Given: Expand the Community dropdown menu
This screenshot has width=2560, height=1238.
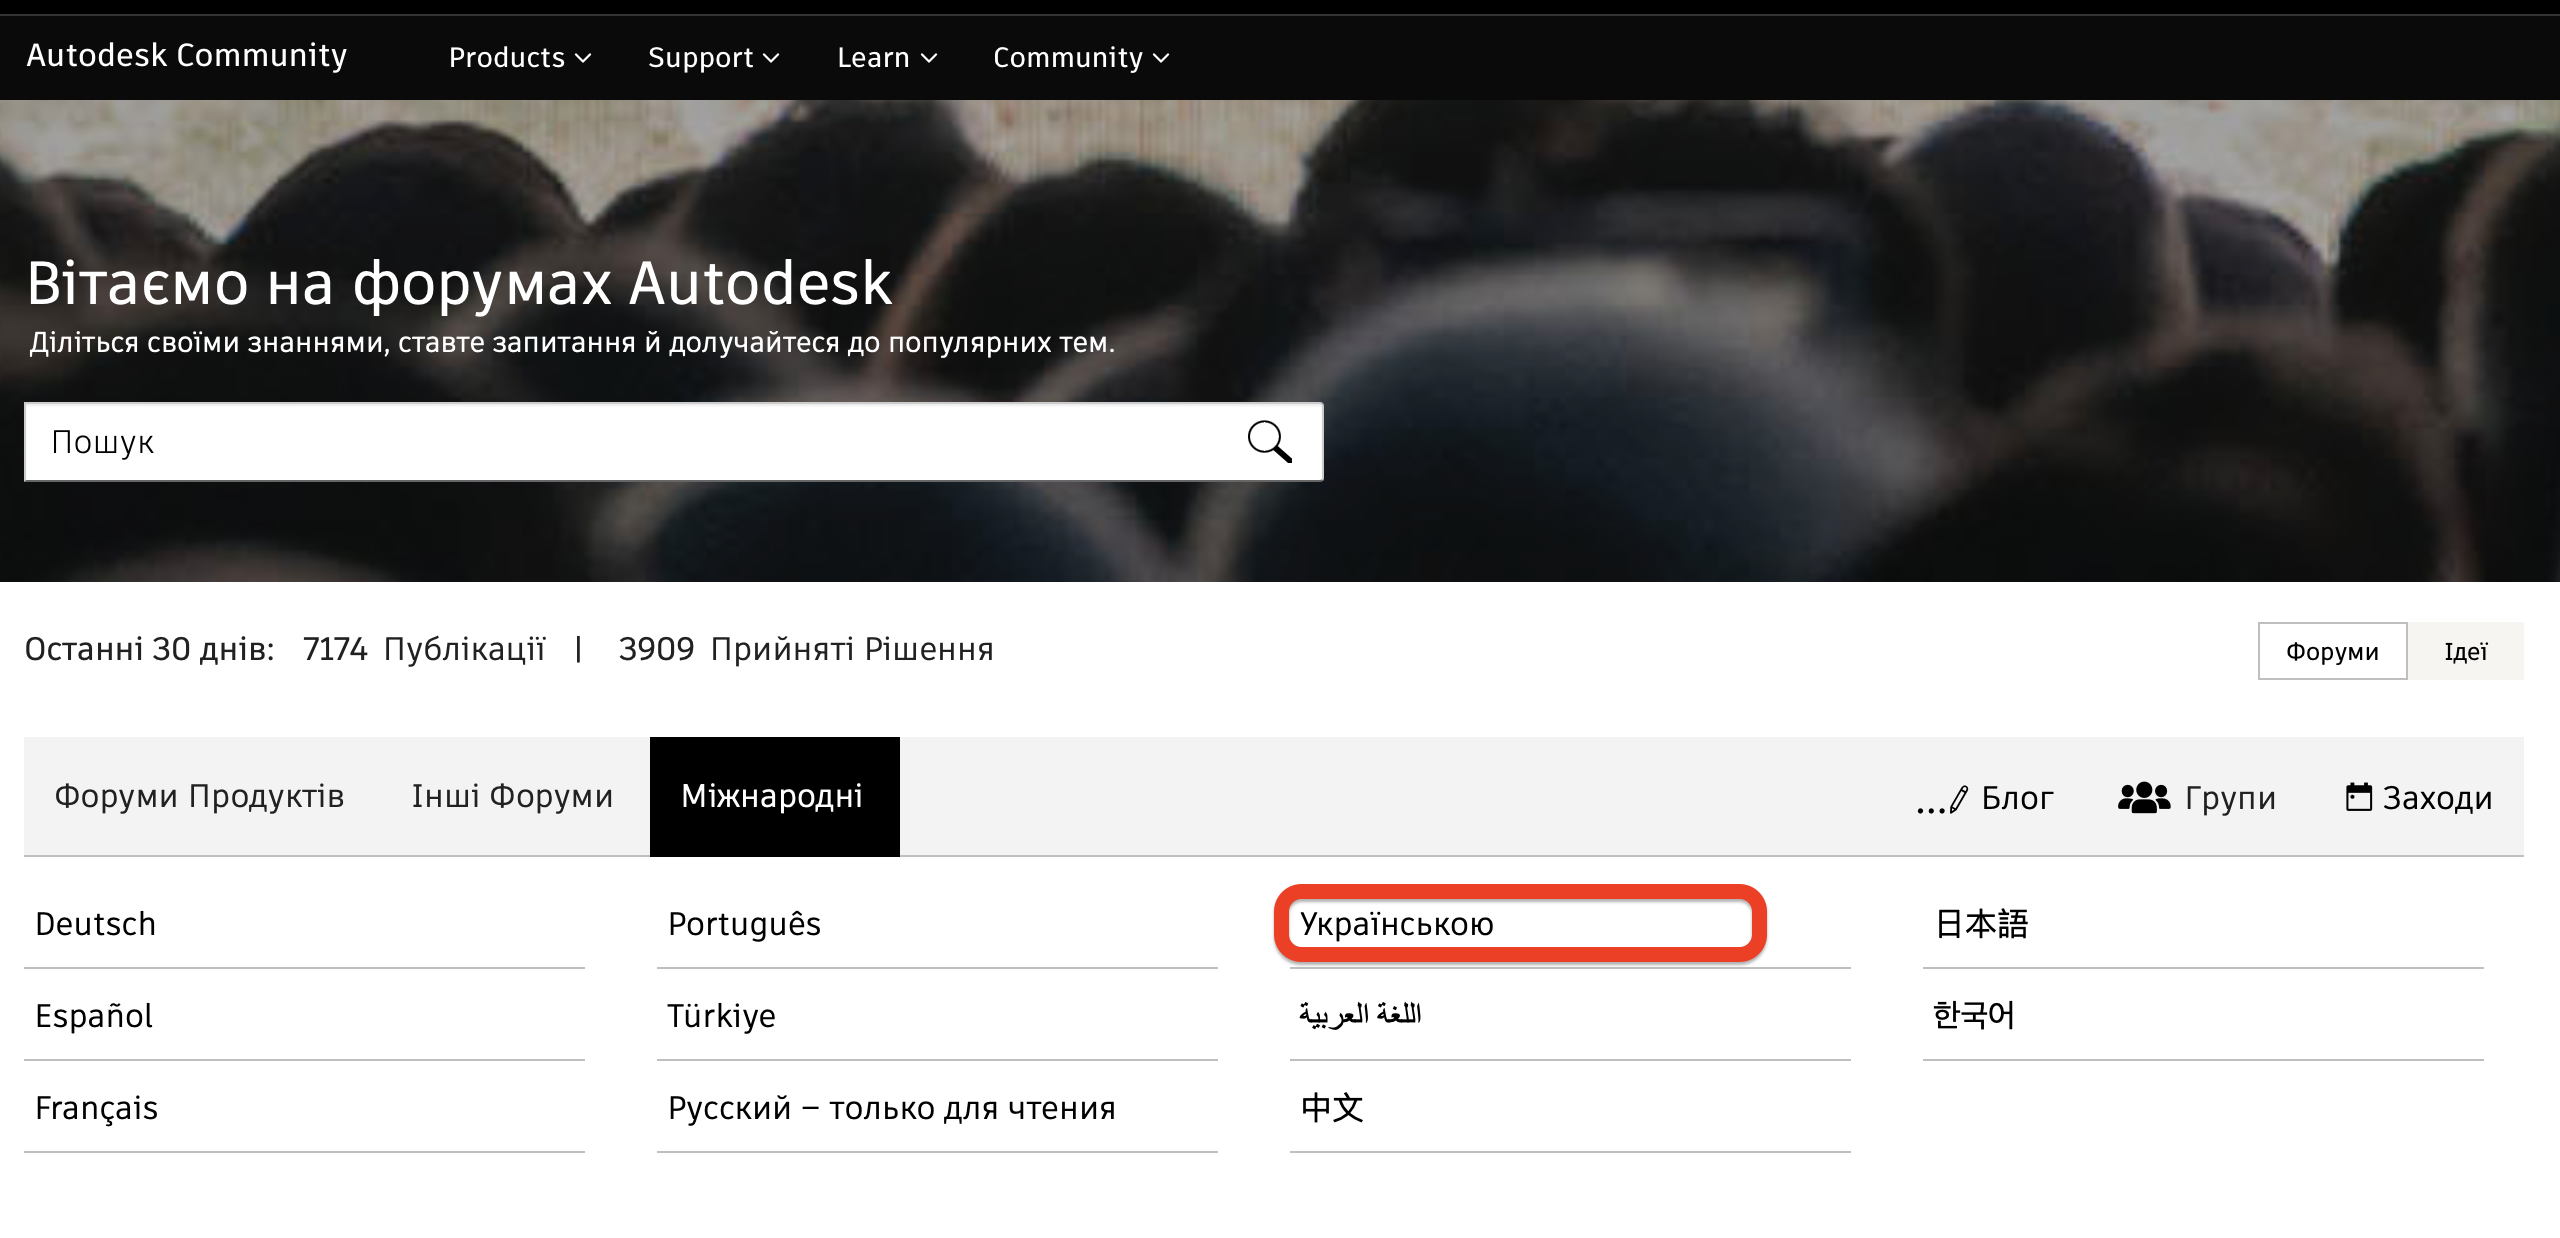Looking at the screenshot, I should coord(1080,57).
